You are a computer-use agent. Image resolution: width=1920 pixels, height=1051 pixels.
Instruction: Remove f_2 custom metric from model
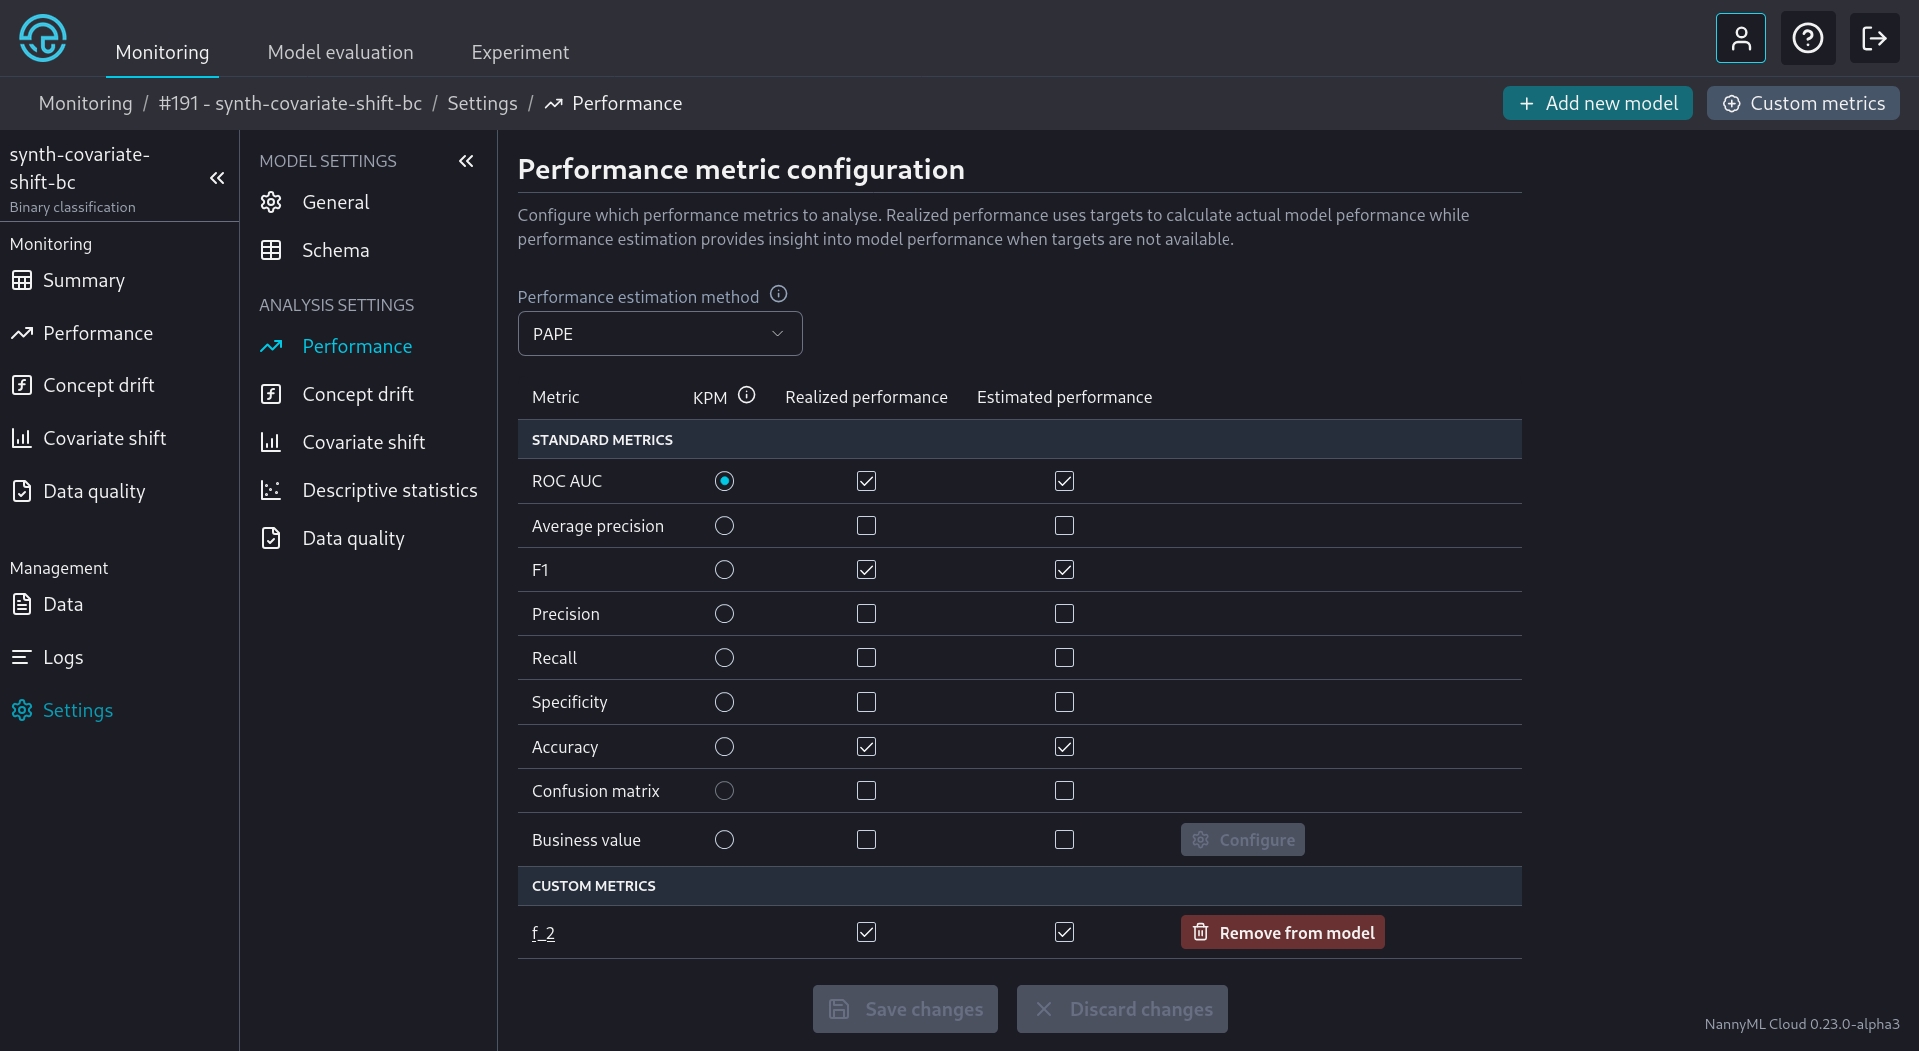[x=1282, y=933]
